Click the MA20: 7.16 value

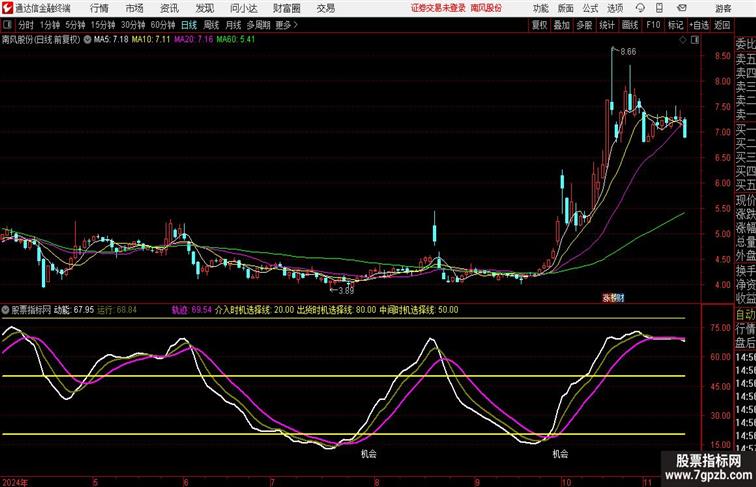click(193, 40)
